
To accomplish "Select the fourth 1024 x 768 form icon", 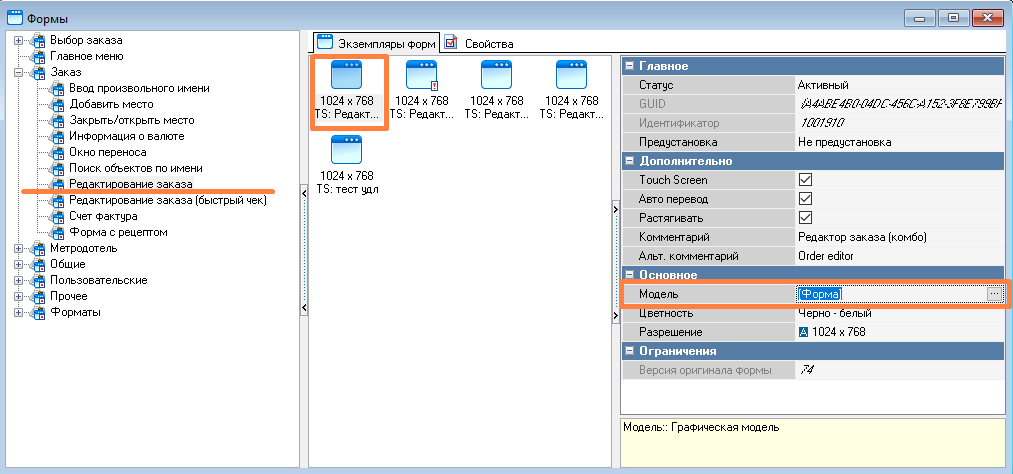I will [x=571, y=77].
